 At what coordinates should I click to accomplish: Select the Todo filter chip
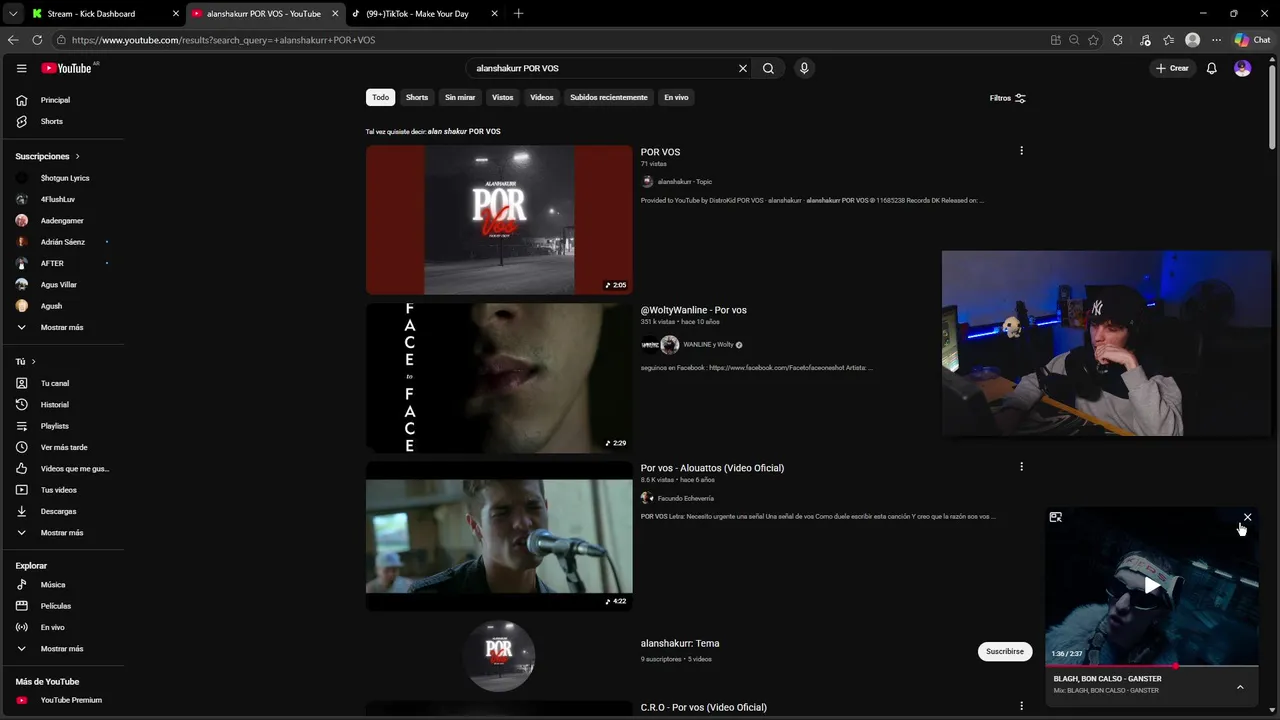(380, 97)
